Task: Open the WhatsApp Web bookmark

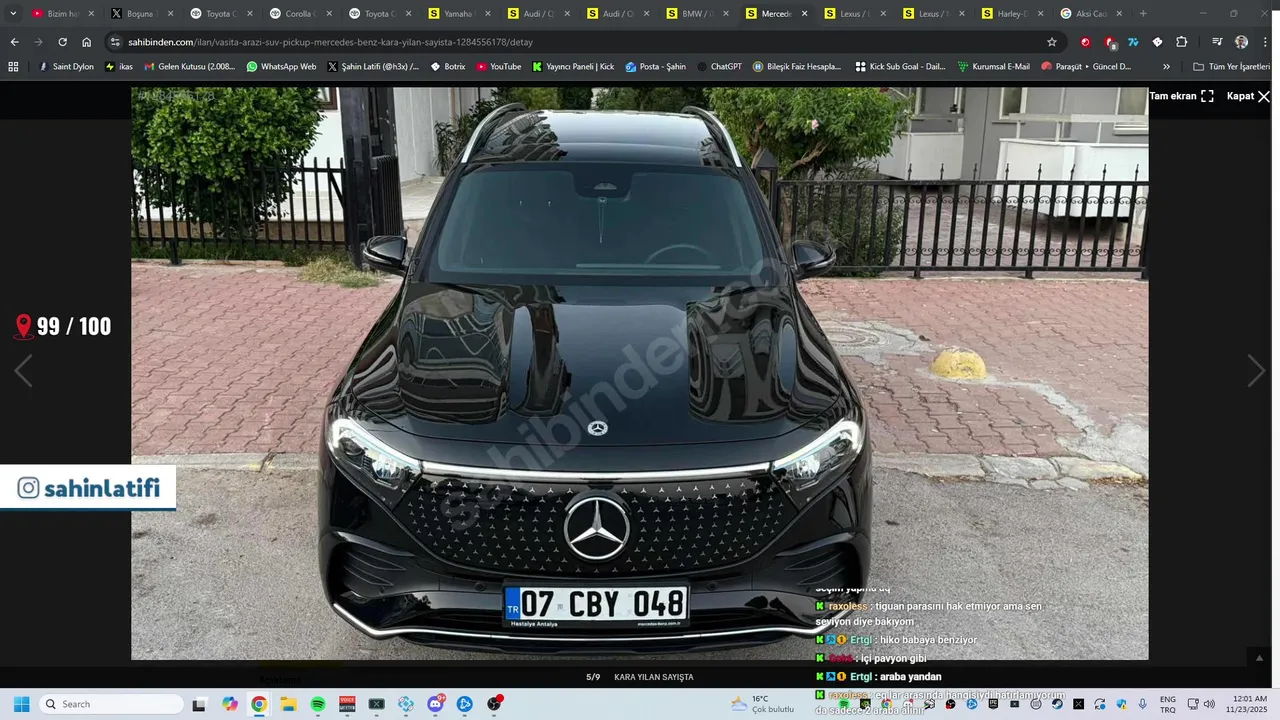Action: point(281,66)
